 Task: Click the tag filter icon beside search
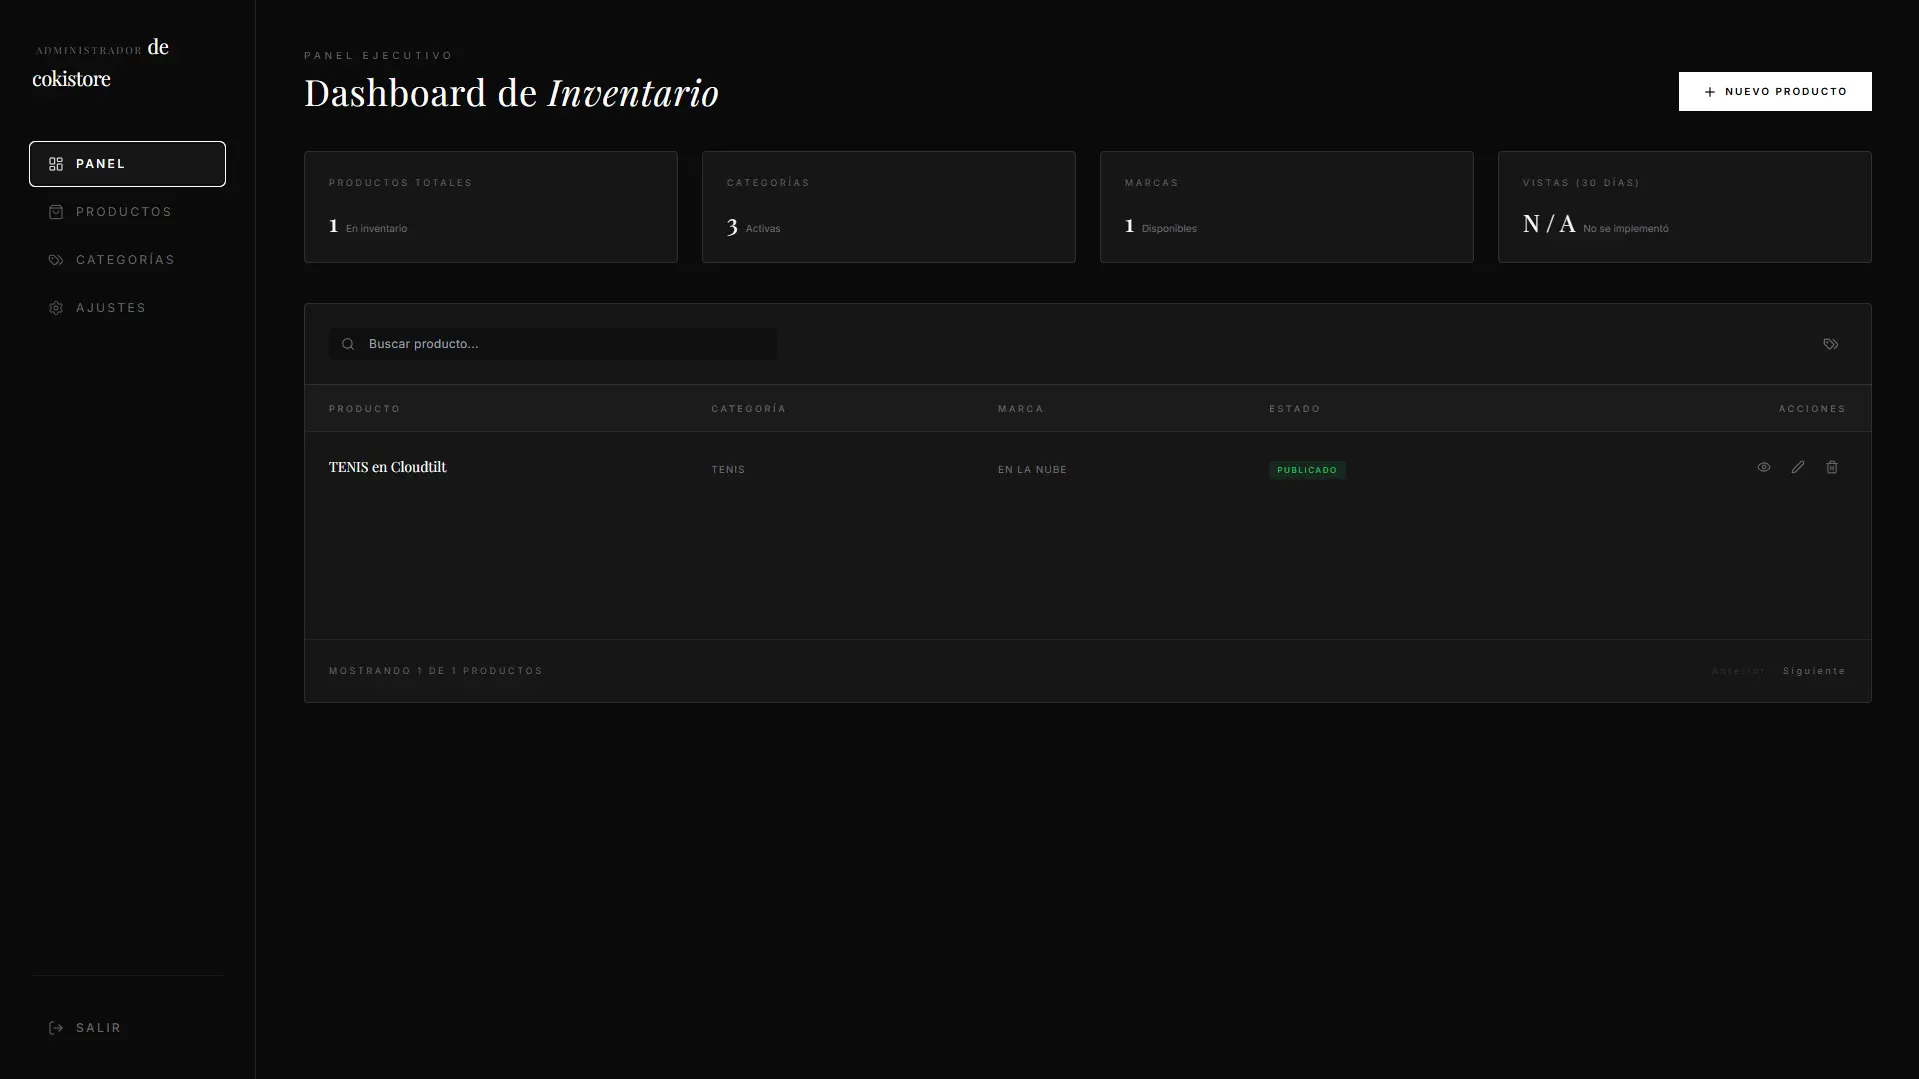1830,344
